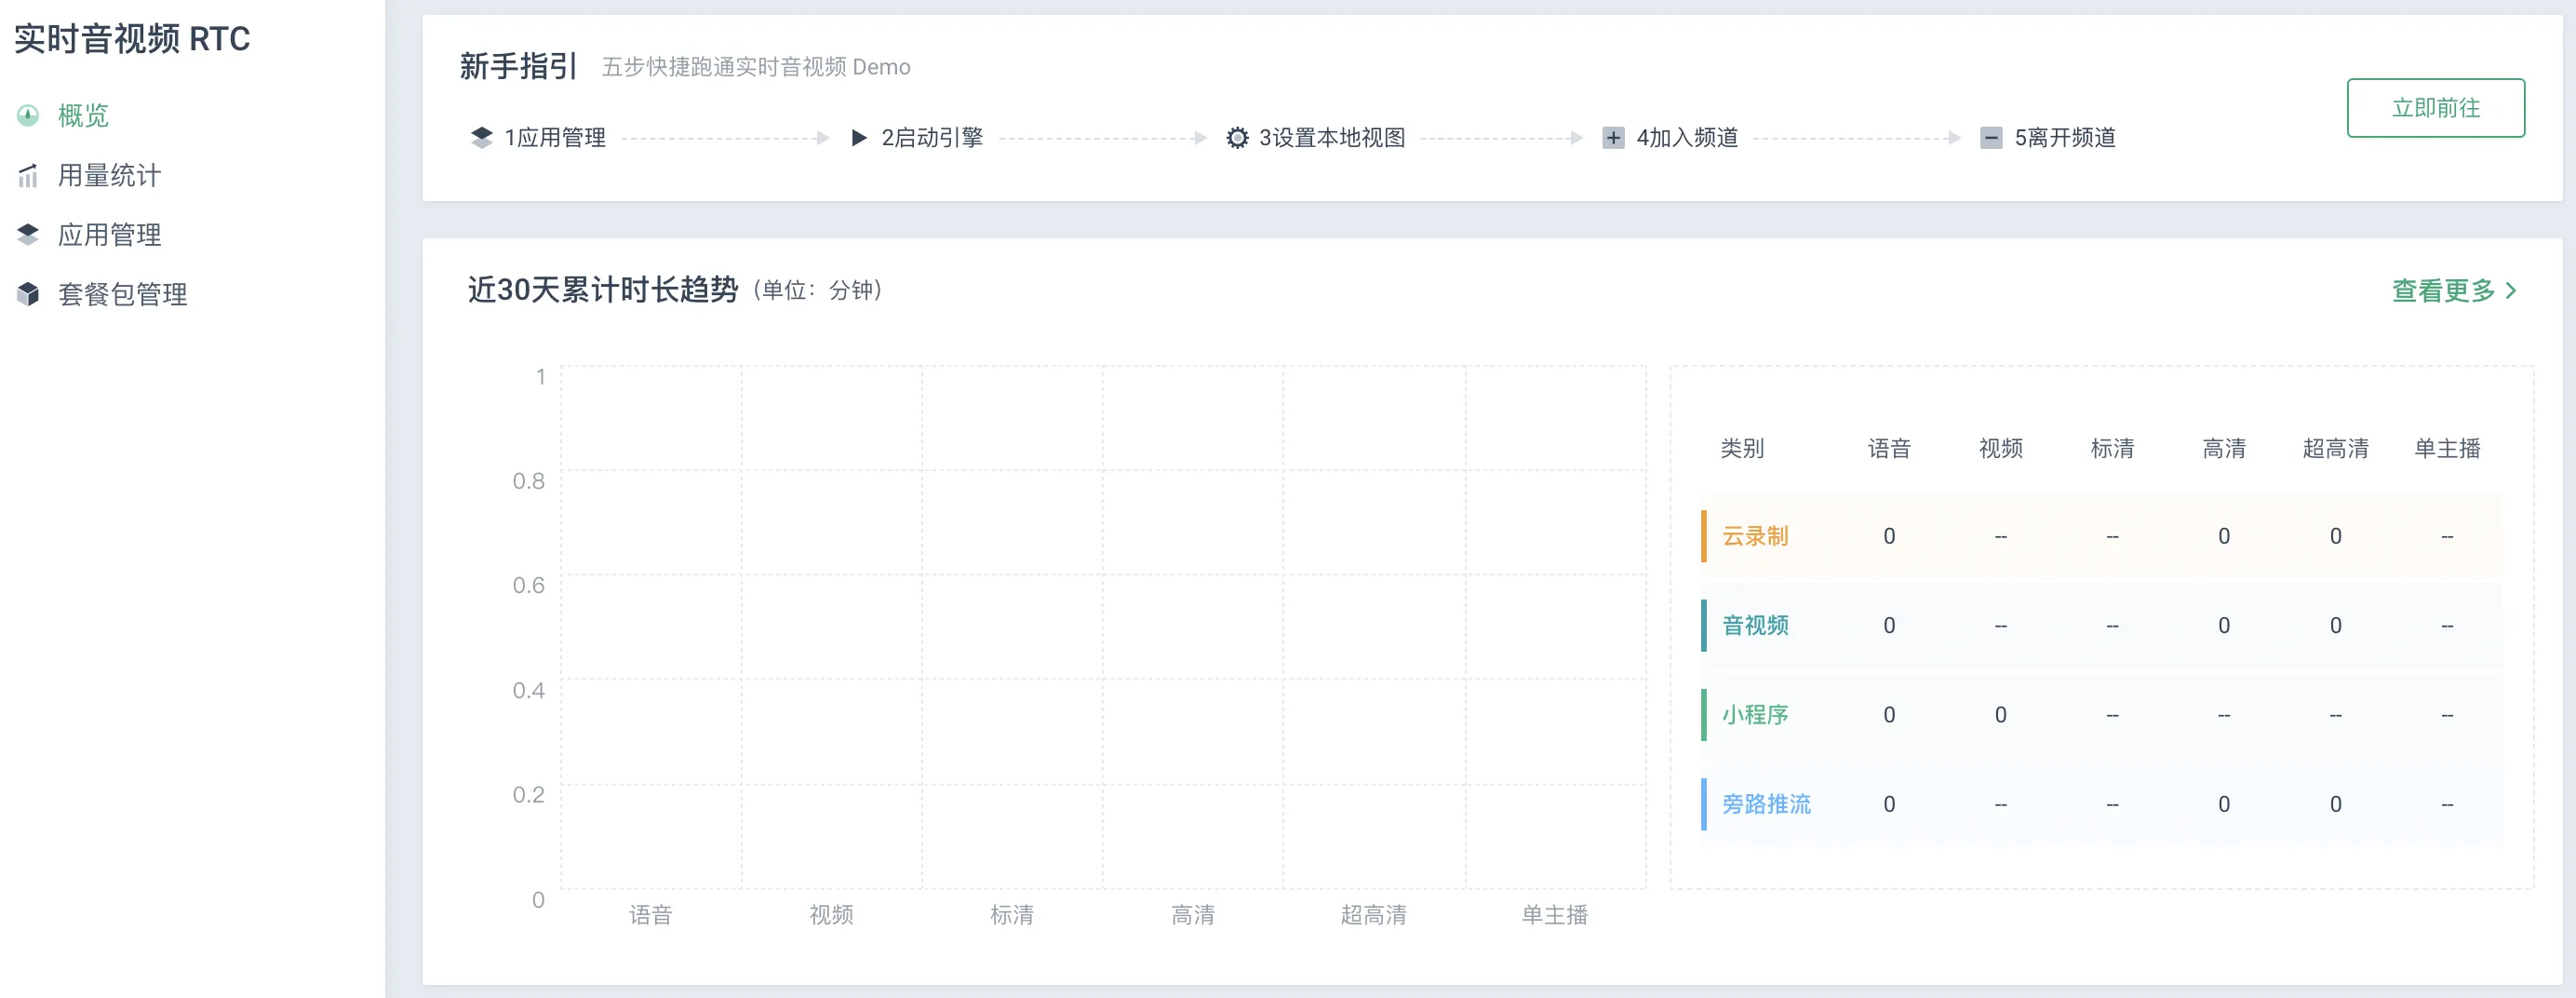This screenshot has width=2576, height=998.
Task: Click the plus icon beside 4加入频道
Action: coord(1613,138)
